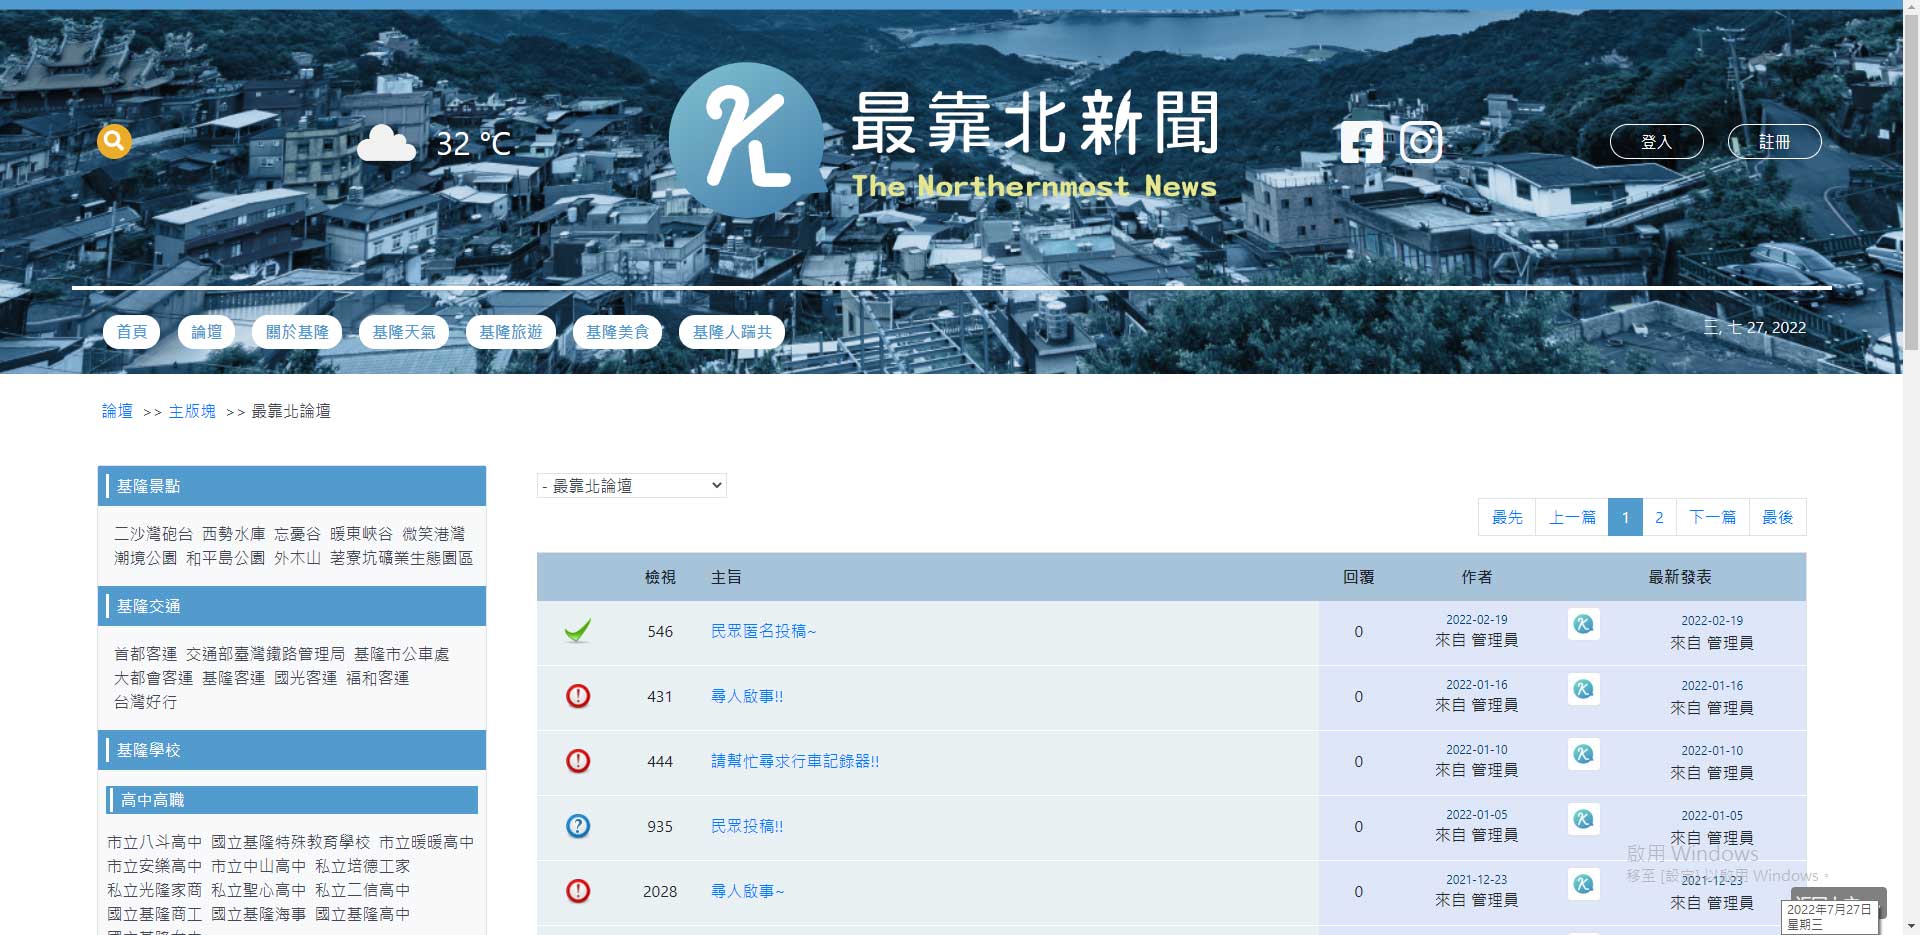Click green checkmark icon beside 民眾匿名投稿
This screenshot has height=935, width=1920.
tap(578, 631)
